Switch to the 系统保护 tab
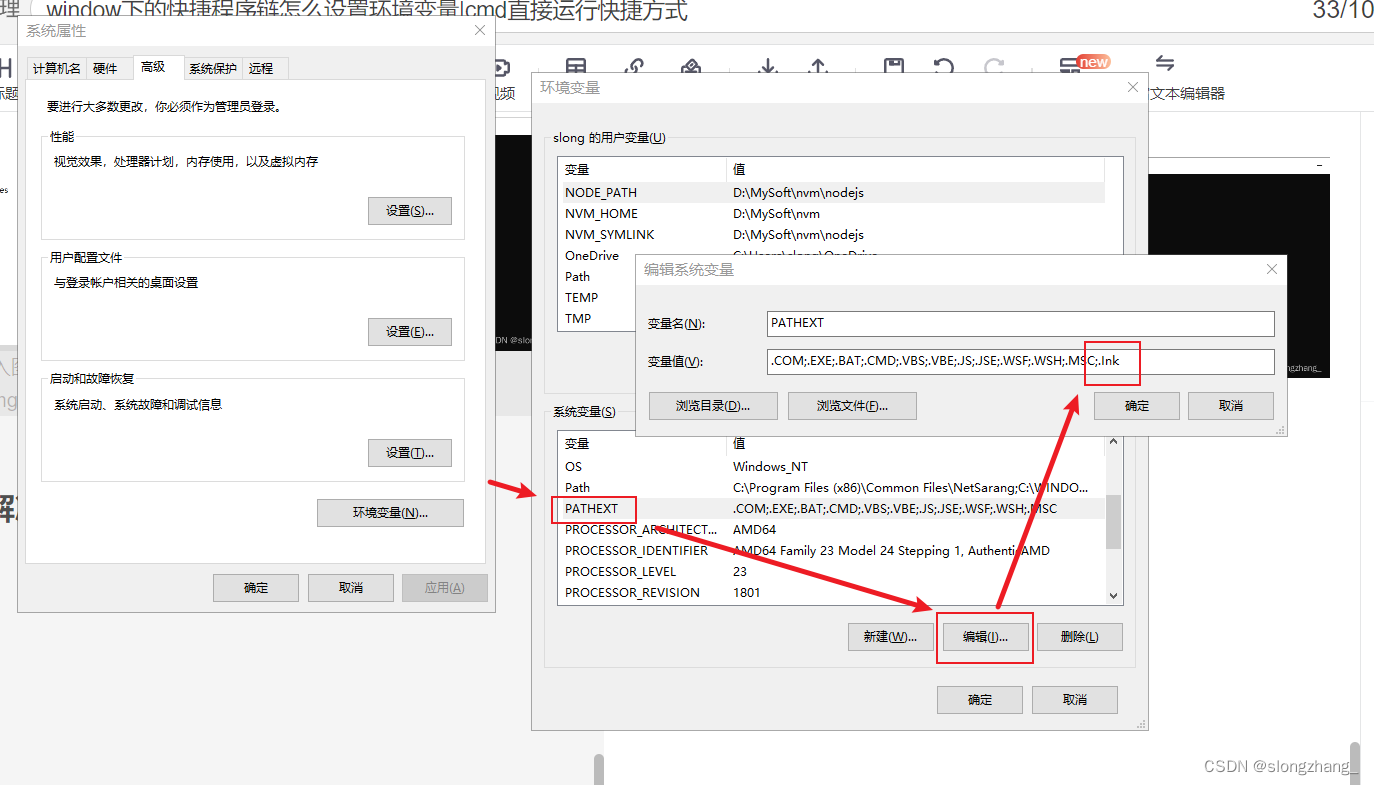Image resolution: width=1374 pixels, height=785 pixels. [x=213, y=68]
